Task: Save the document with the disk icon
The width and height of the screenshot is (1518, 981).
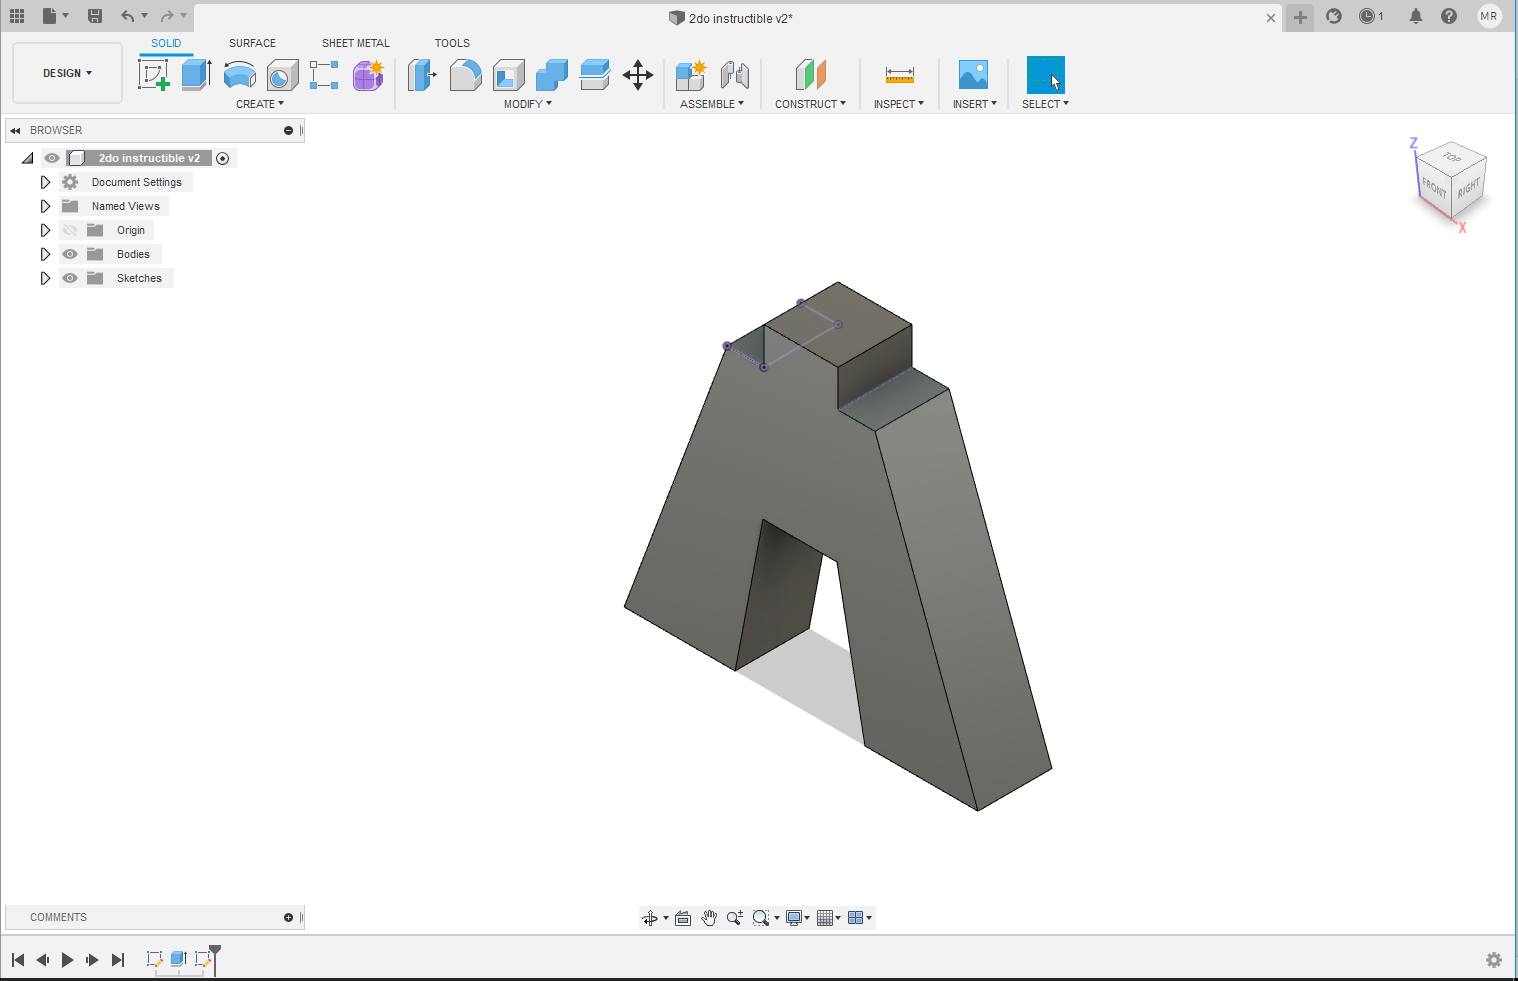Action: (x=95, y=16)
